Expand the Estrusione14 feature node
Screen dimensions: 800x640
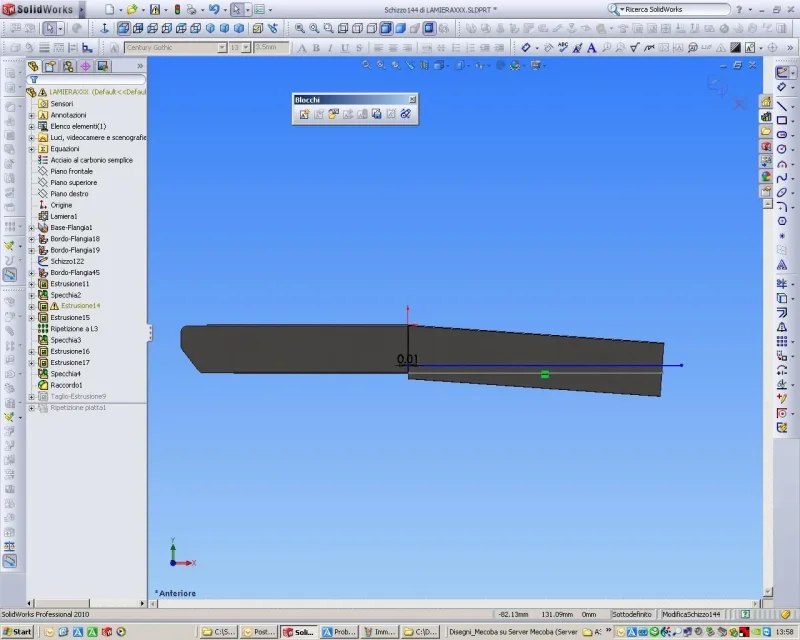click(x=32, y=307)
